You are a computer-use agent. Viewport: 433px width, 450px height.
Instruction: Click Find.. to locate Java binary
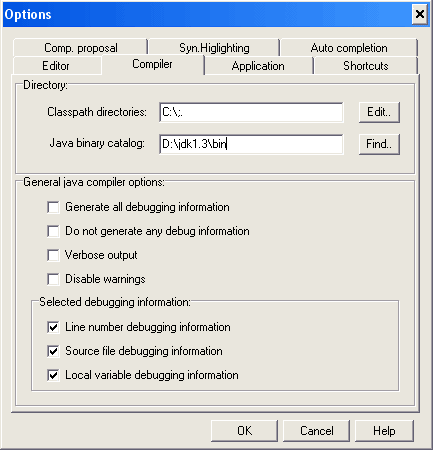click(379, 144)
